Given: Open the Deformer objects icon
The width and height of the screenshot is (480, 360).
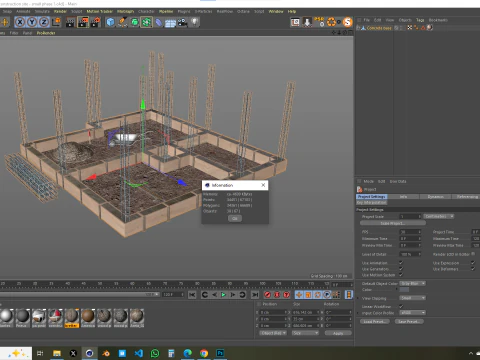Looking at the screenshot, I should (x=159, y=22).
